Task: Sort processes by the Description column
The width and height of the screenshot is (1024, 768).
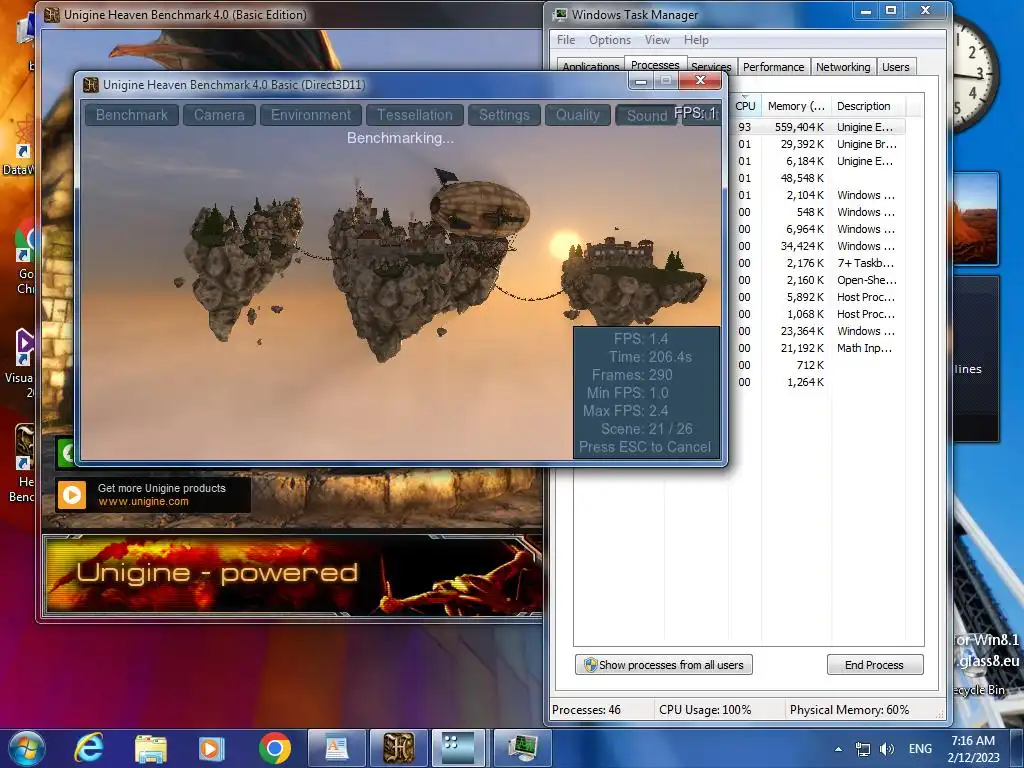Action: point(867,106)
